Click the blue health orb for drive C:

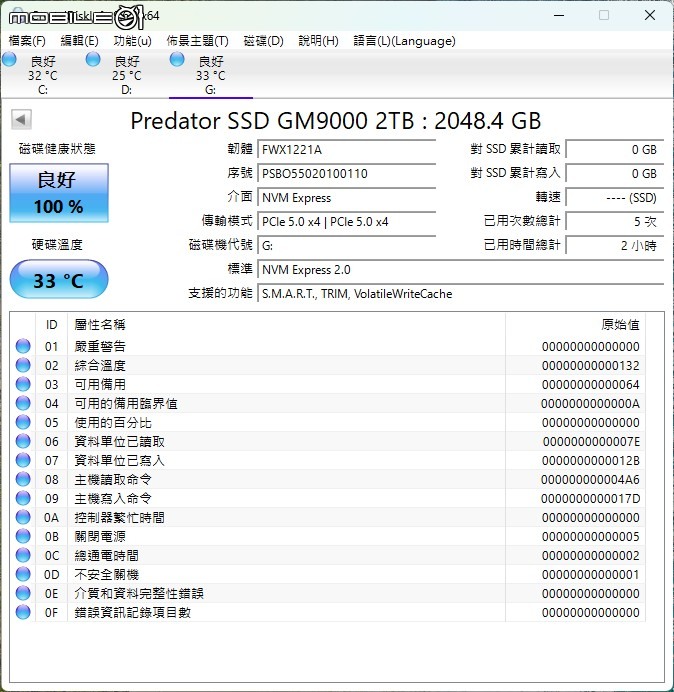point(9,60)
